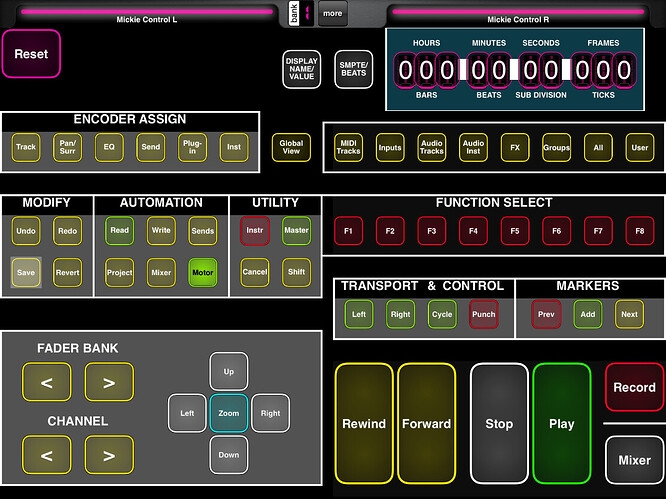The height and width of the screenshot is (499, 666).
Task: Show Audio Inst view
Action: [473, 147]
